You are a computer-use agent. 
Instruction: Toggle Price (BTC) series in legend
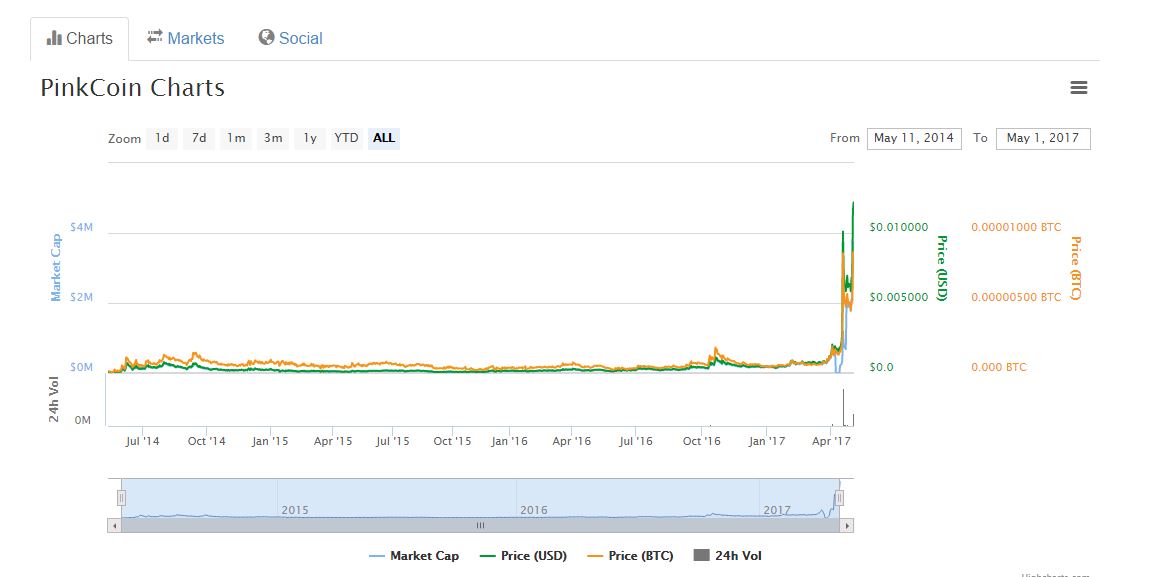(x=631, y=556)
